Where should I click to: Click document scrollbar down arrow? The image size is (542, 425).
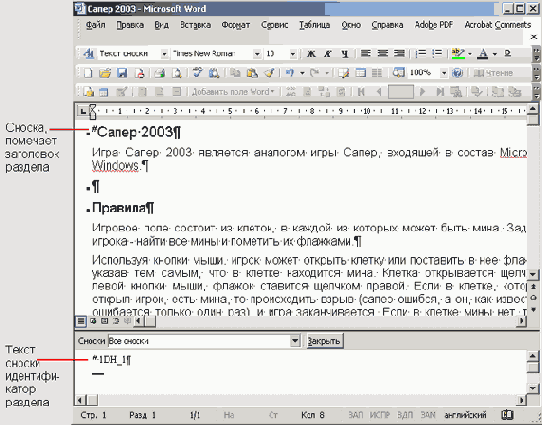pyautogui.click(x=533, y=275)
